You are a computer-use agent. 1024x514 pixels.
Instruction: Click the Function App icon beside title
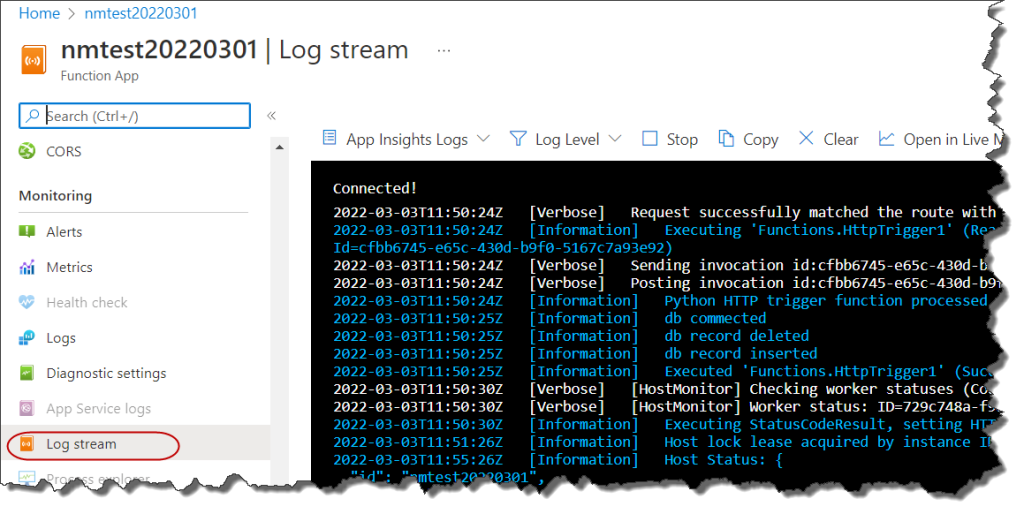click(36, 59)
